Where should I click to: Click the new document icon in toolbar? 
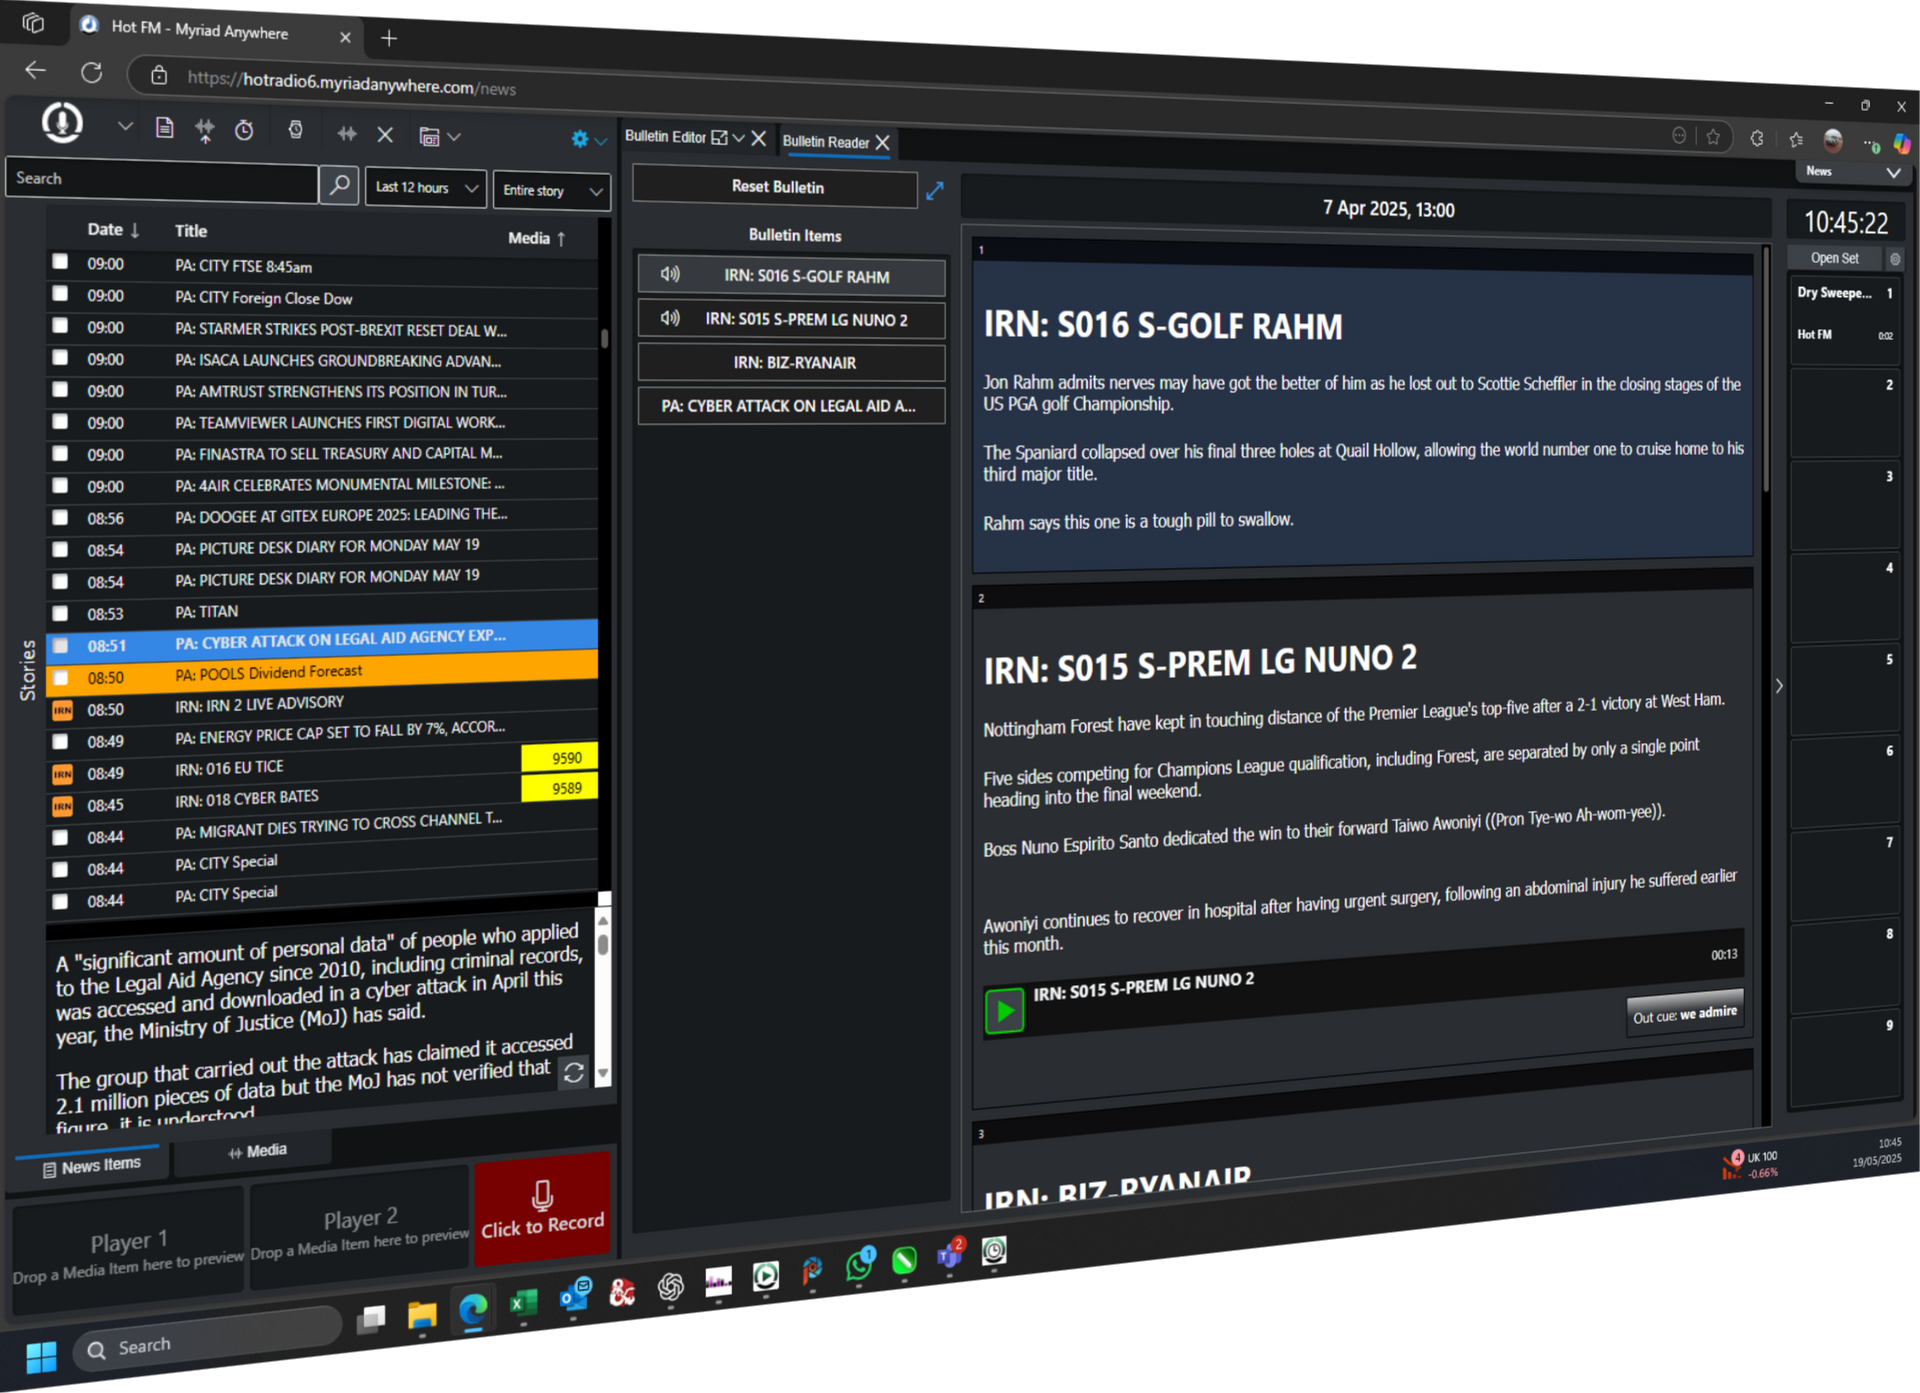165,128
